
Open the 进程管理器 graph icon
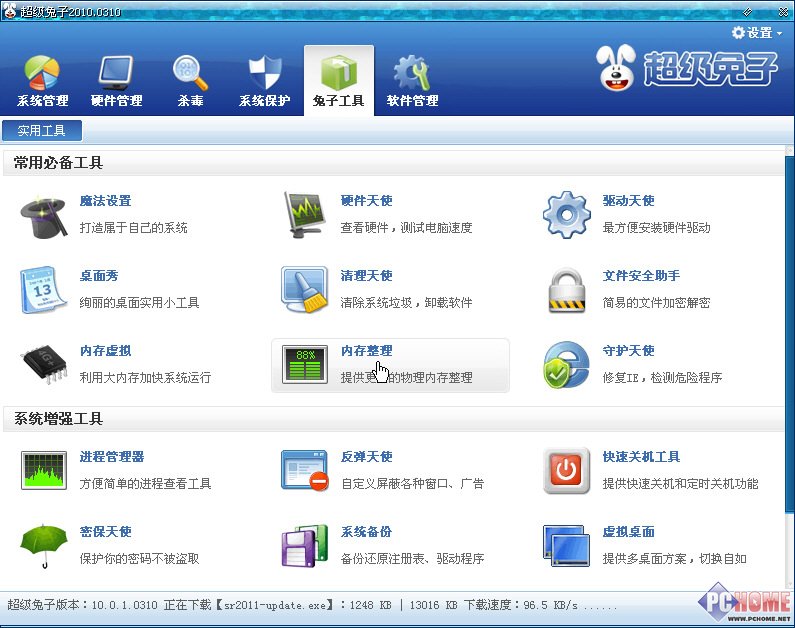click(44, 470)
